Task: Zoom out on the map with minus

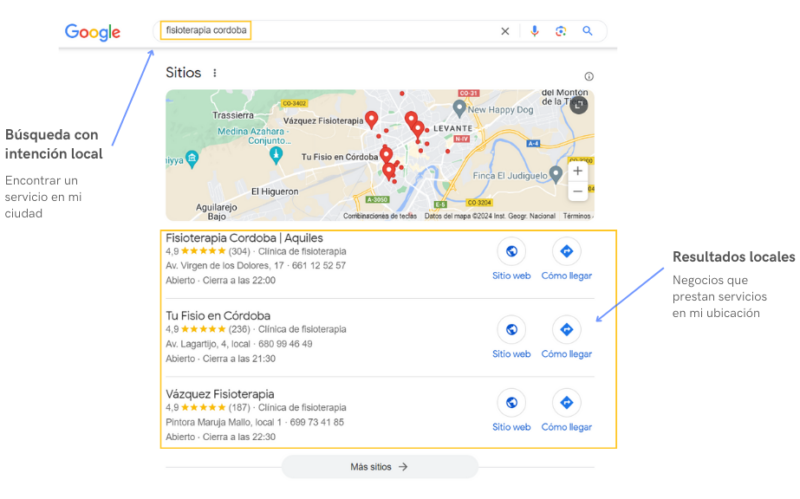Action: 578,191
